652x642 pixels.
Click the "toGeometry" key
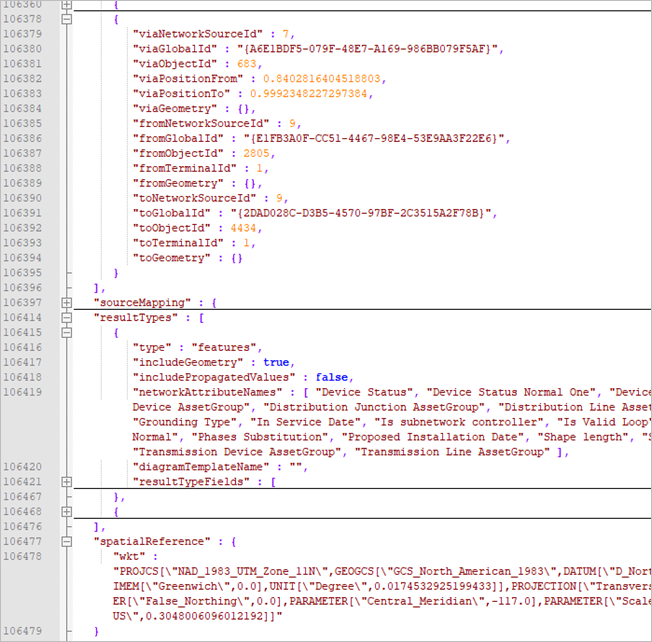click(171, 258)
